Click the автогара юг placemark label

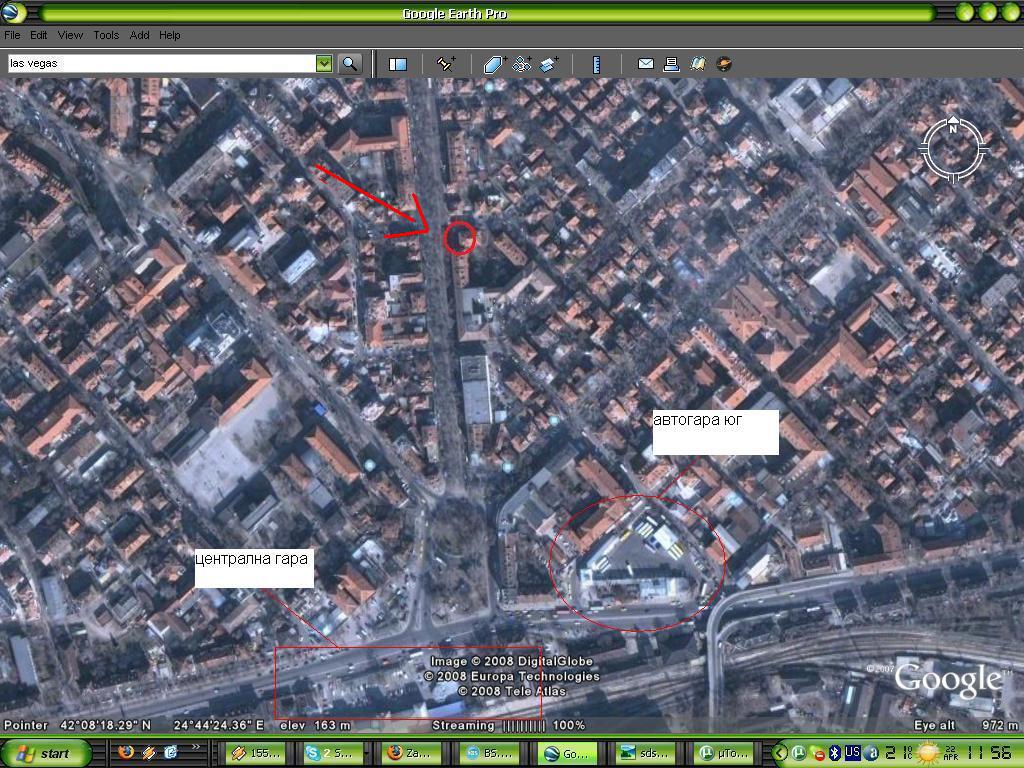716,432
